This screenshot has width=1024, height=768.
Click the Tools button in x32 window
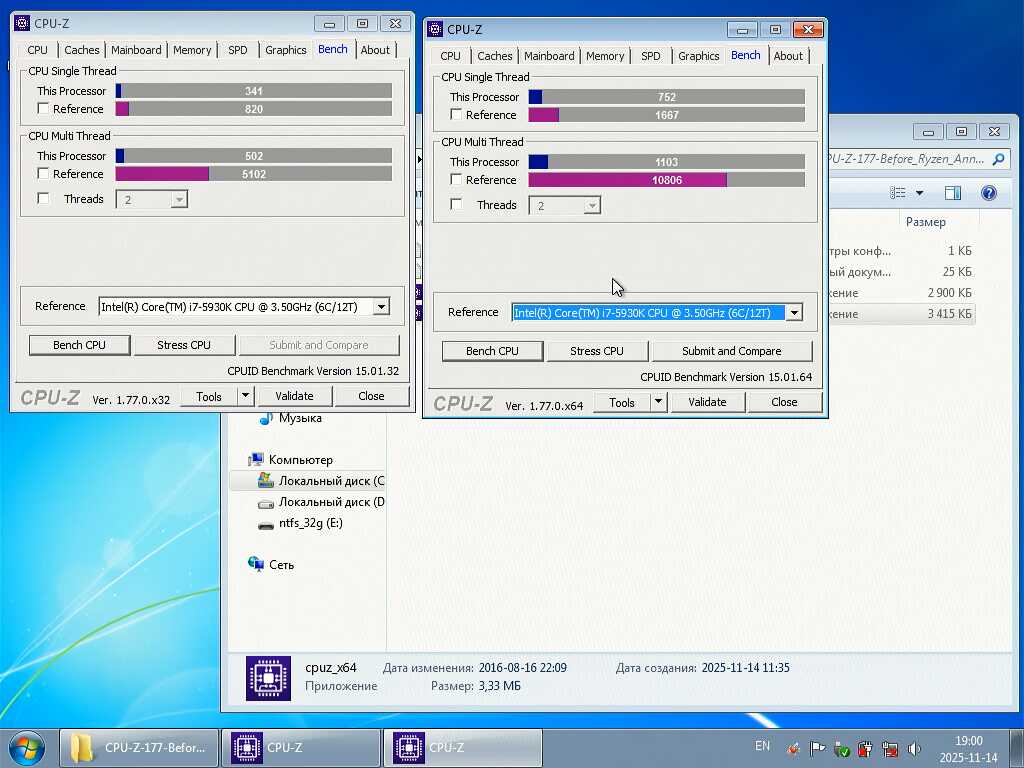coord(208,396)
